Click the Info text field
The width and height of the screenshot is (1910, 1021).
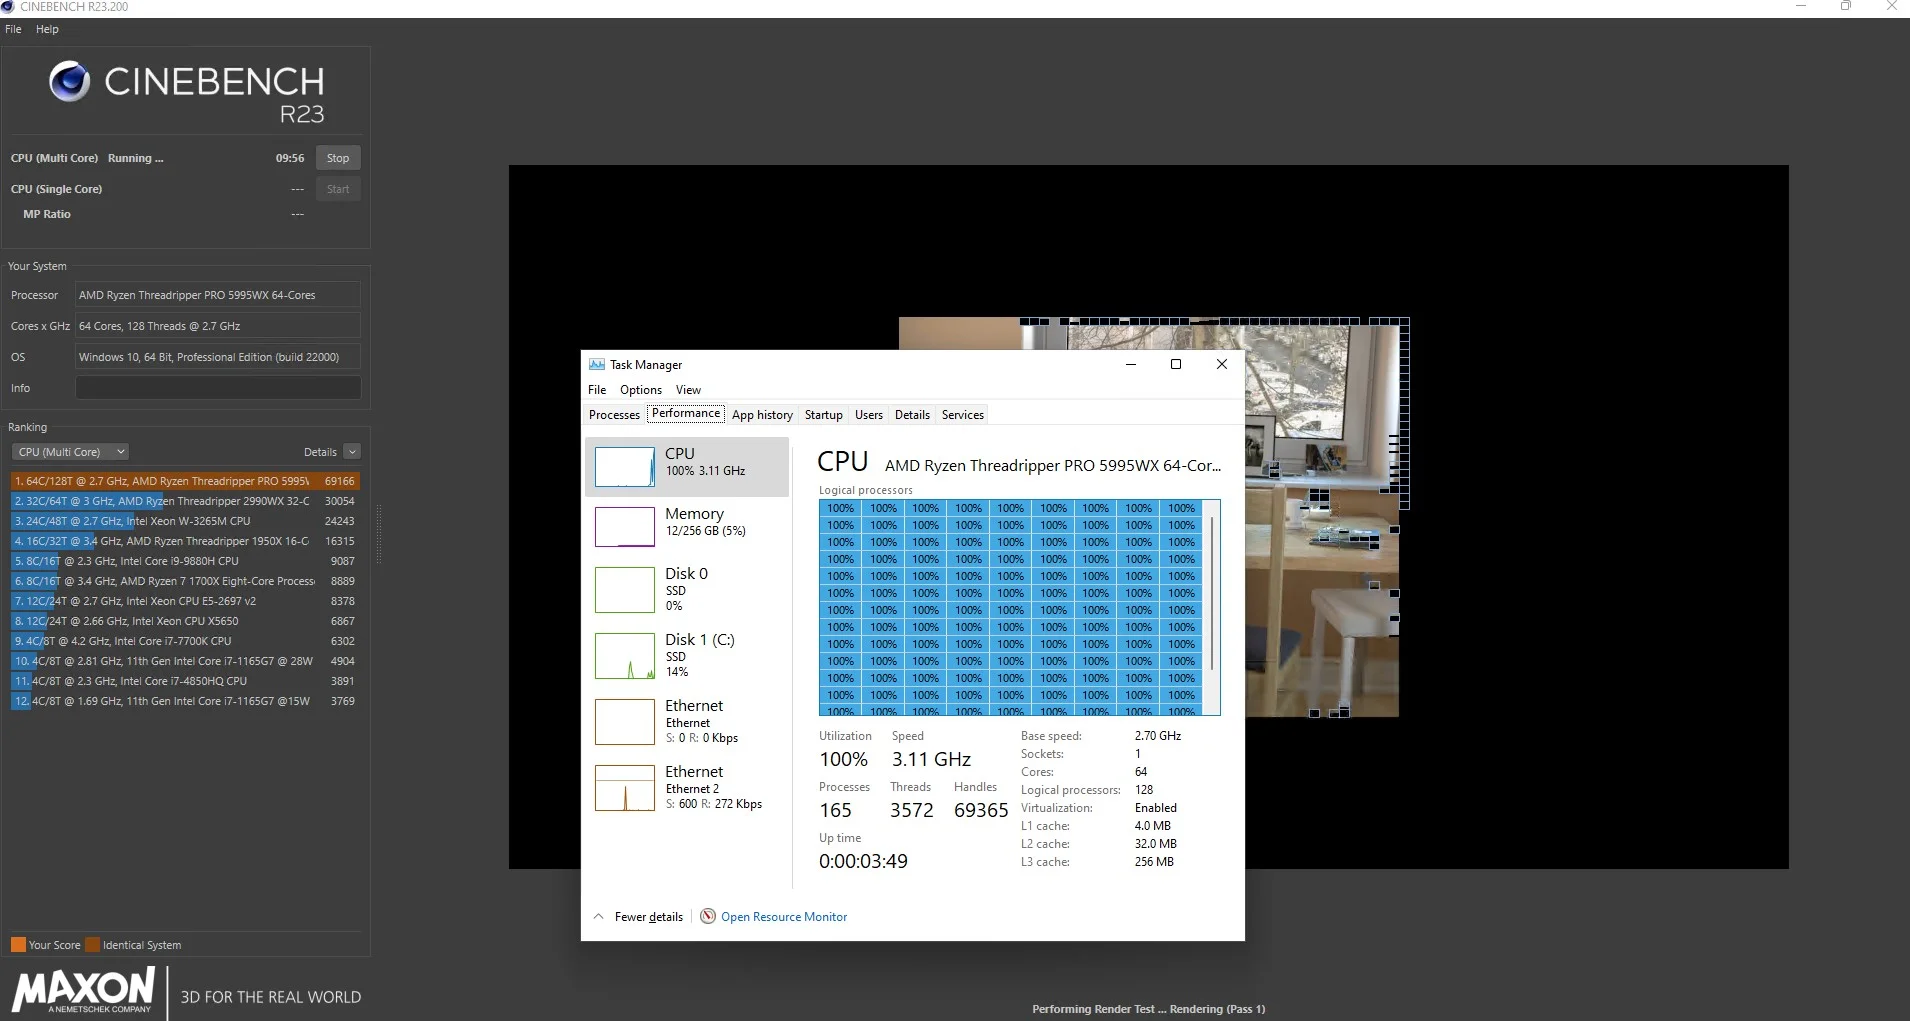click(218, 388)
